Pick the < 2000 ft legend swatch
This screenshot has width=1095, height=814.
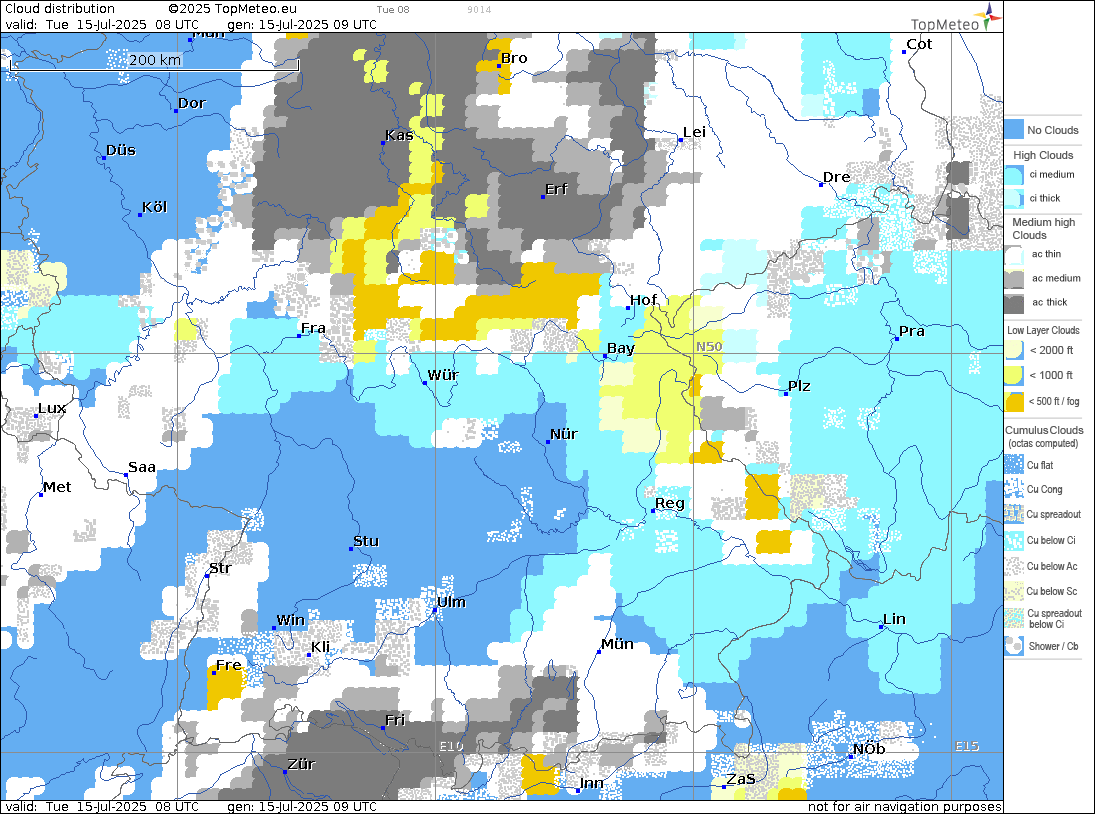(1014, 350)
